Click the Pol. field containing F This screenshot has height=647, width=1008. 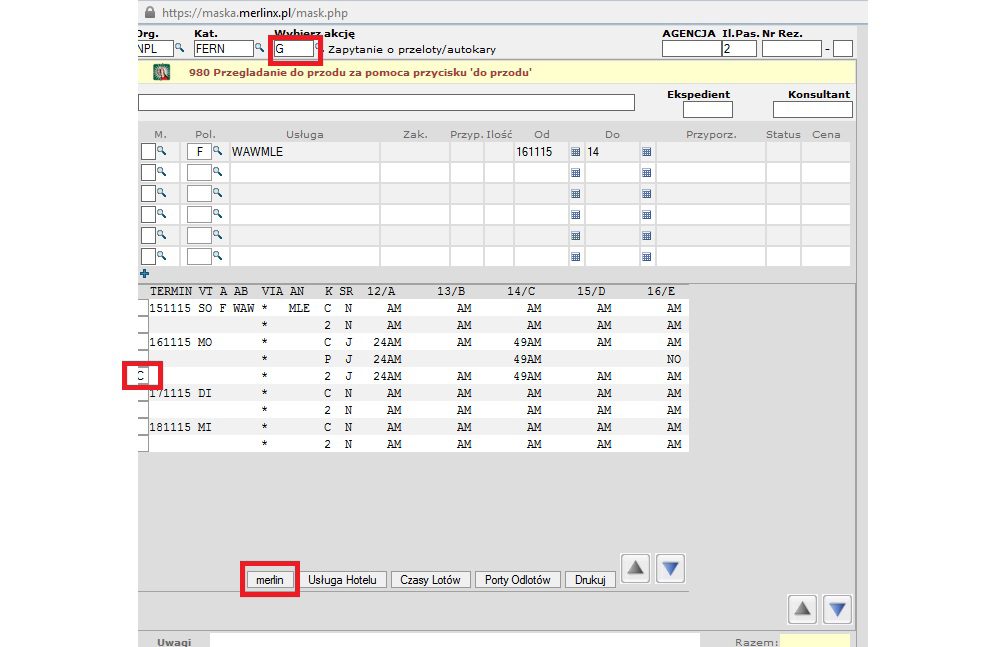[199, 152]
